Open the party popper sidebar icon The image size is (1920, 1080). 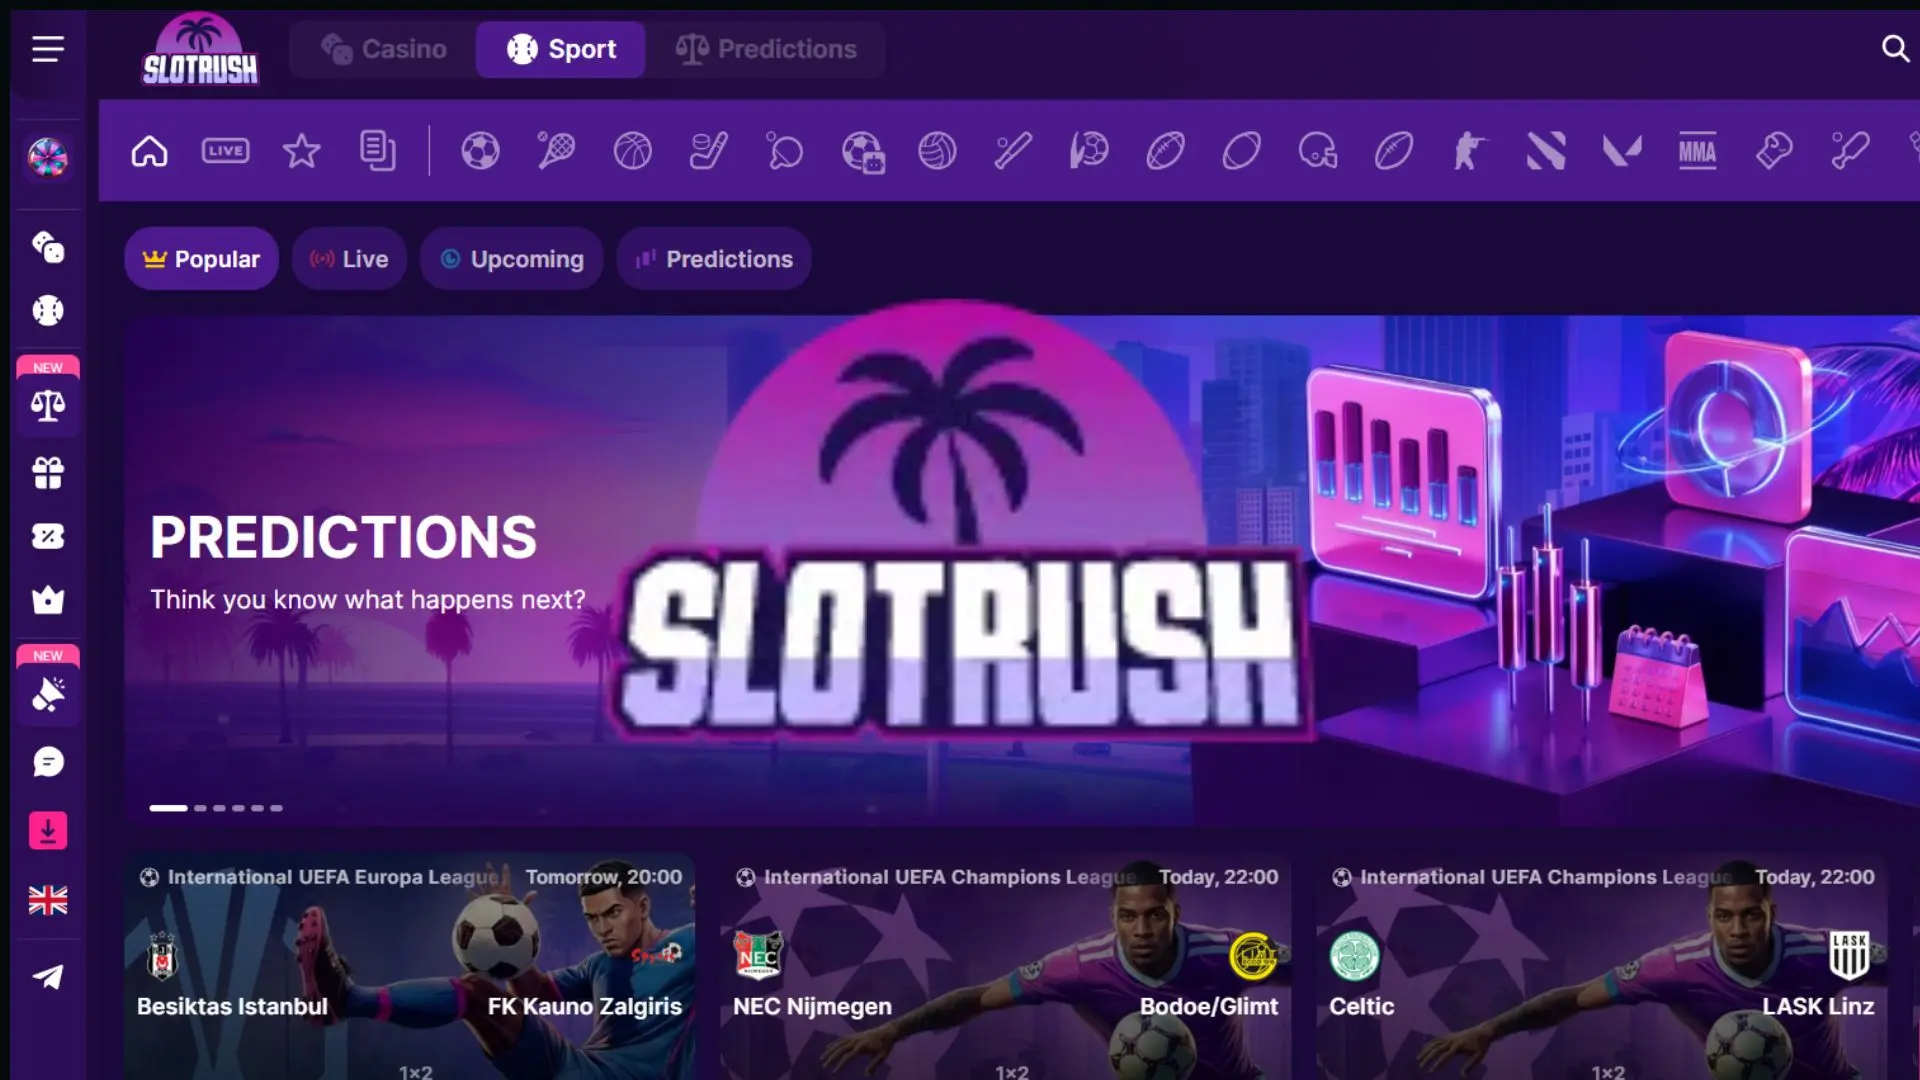(47, 693)
